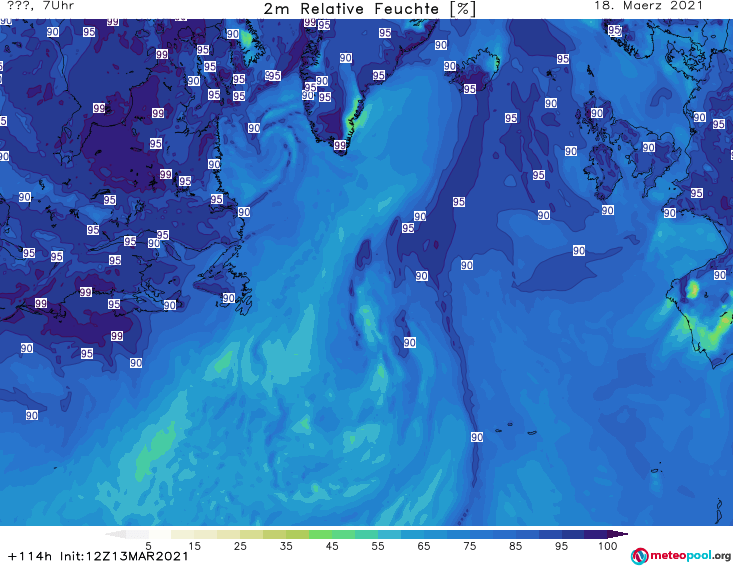Click the legend value 55
The width and height of the screenshot is (733, 566).
pyautogui.click(x=378, y=546)
